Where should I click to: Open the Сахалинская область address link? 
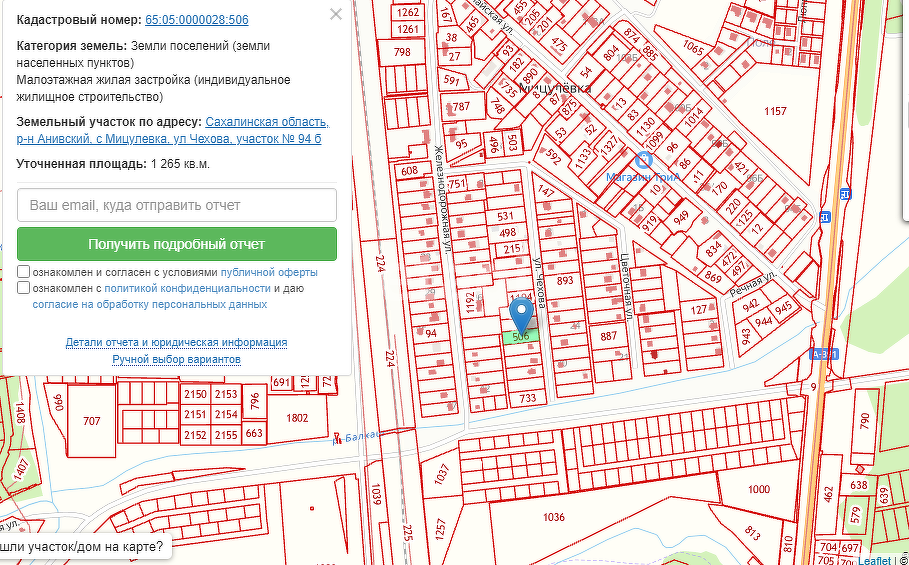pos(266,122)
